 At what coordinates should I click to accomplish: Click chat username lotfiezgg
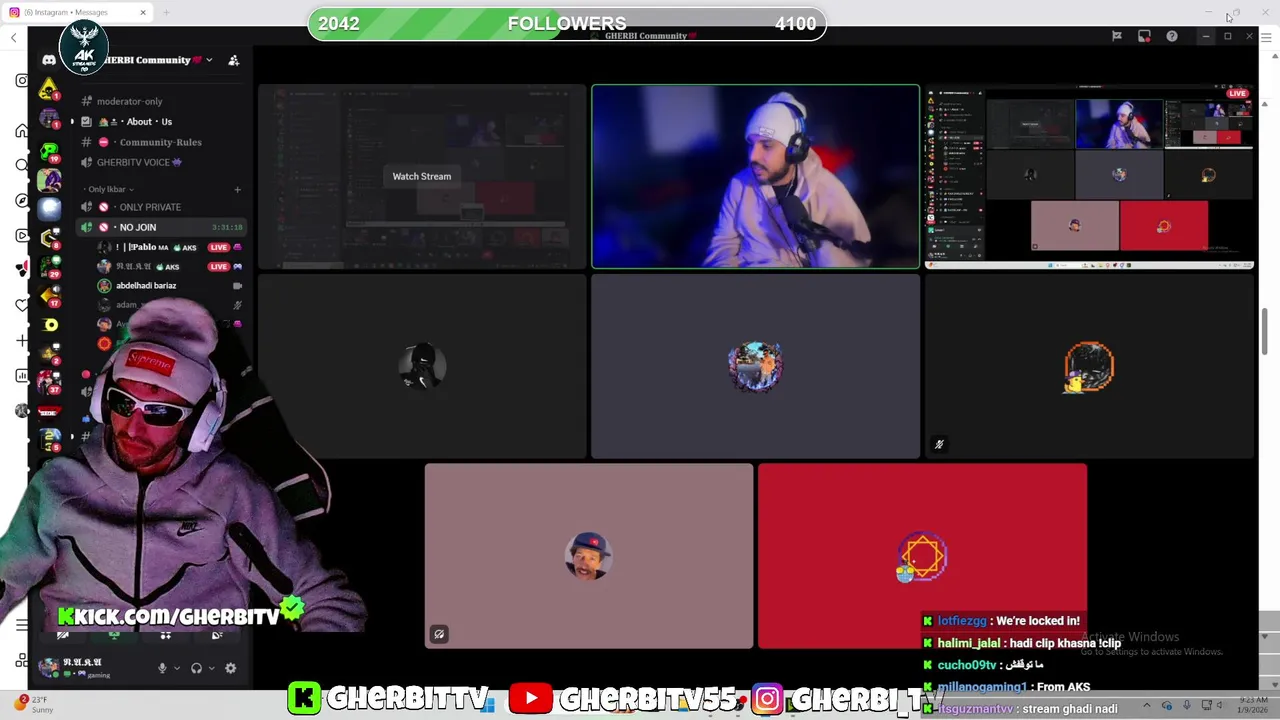[961, 621]
